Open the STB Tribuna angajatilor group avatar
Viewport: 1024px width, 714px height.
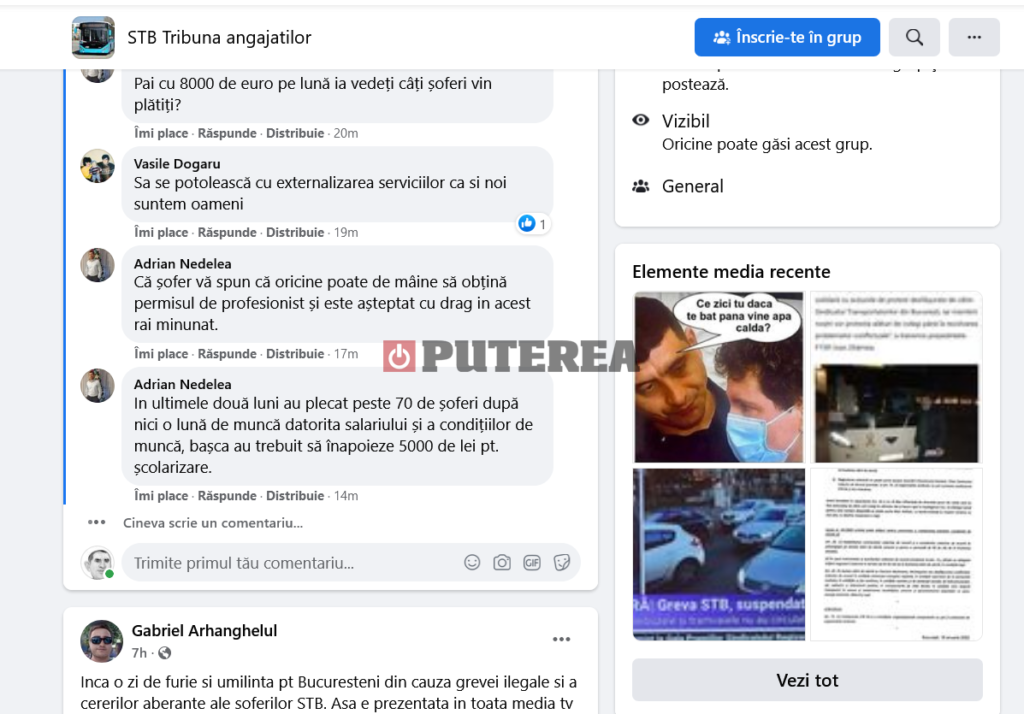click(93, 37)
